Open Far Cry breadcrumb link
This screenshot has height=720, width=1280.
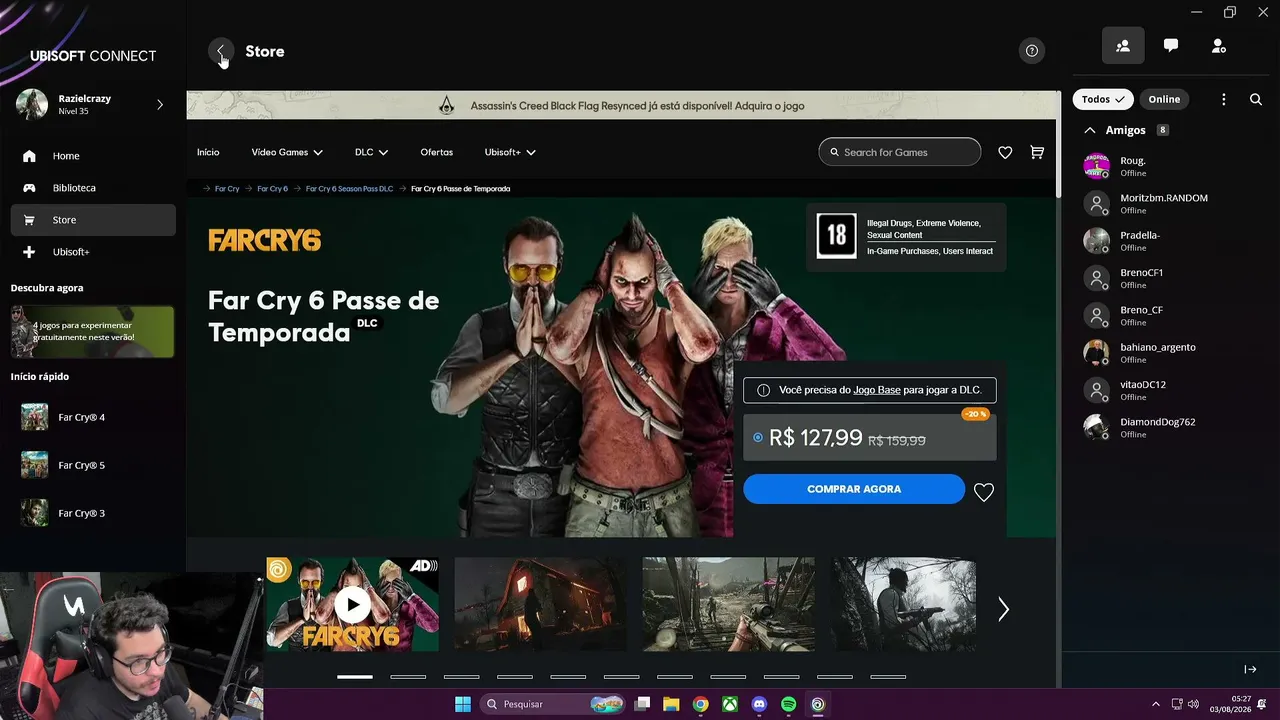pyautogui.click(x=227, y=189)
